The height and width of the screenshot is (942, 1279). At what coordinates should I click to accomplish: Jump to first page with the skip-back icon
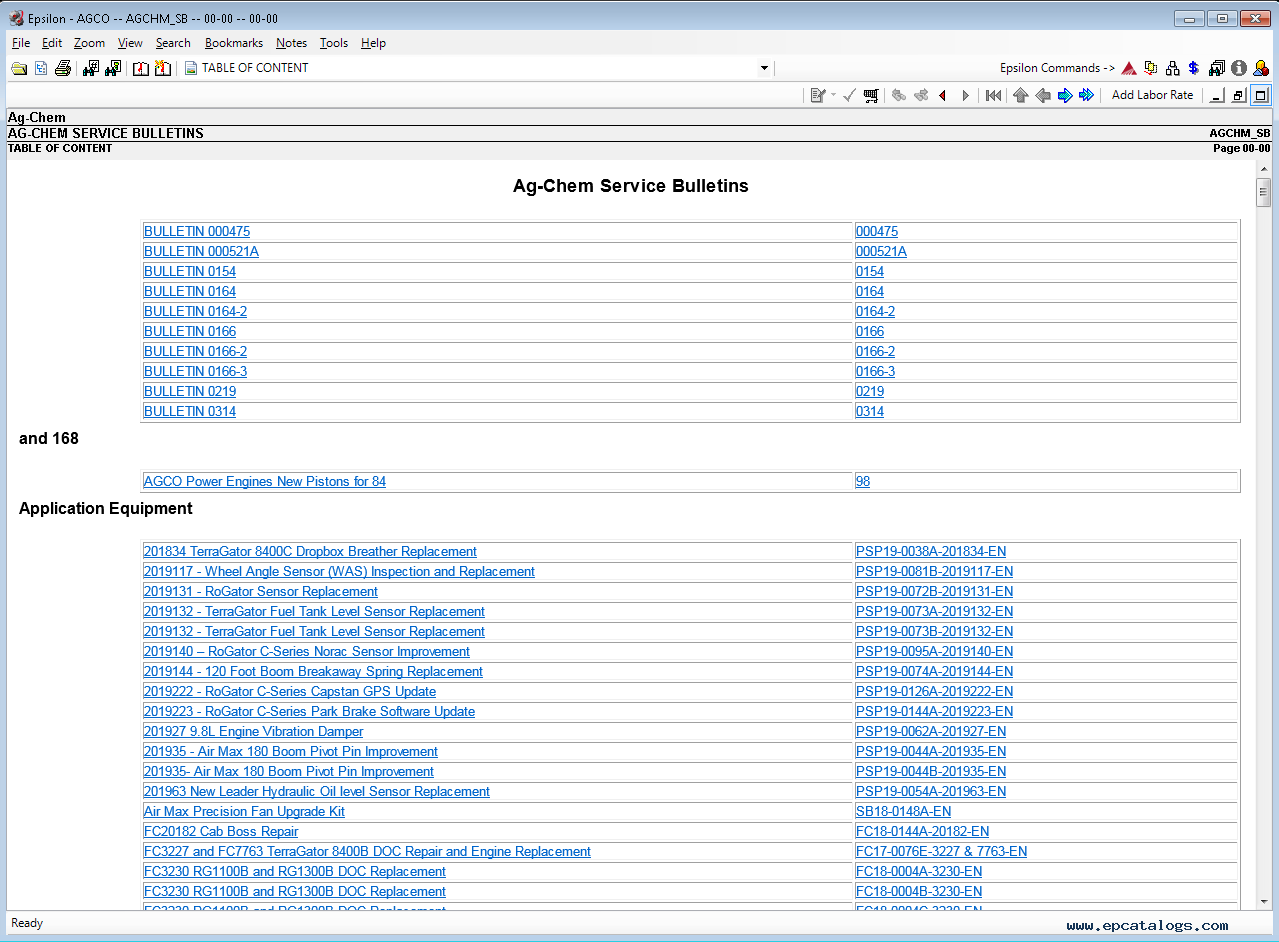click(993, 95)
